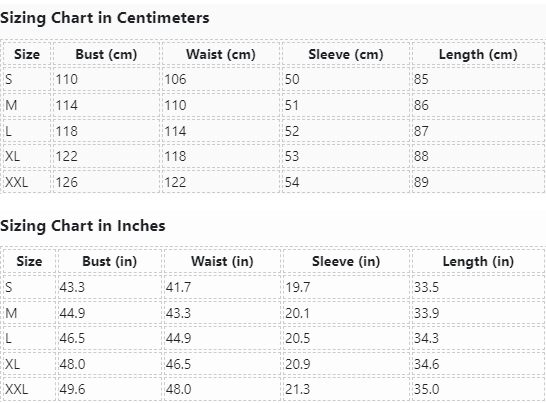
Task: Select the bust value 49.6 for XXL
Action: (72, 389)
